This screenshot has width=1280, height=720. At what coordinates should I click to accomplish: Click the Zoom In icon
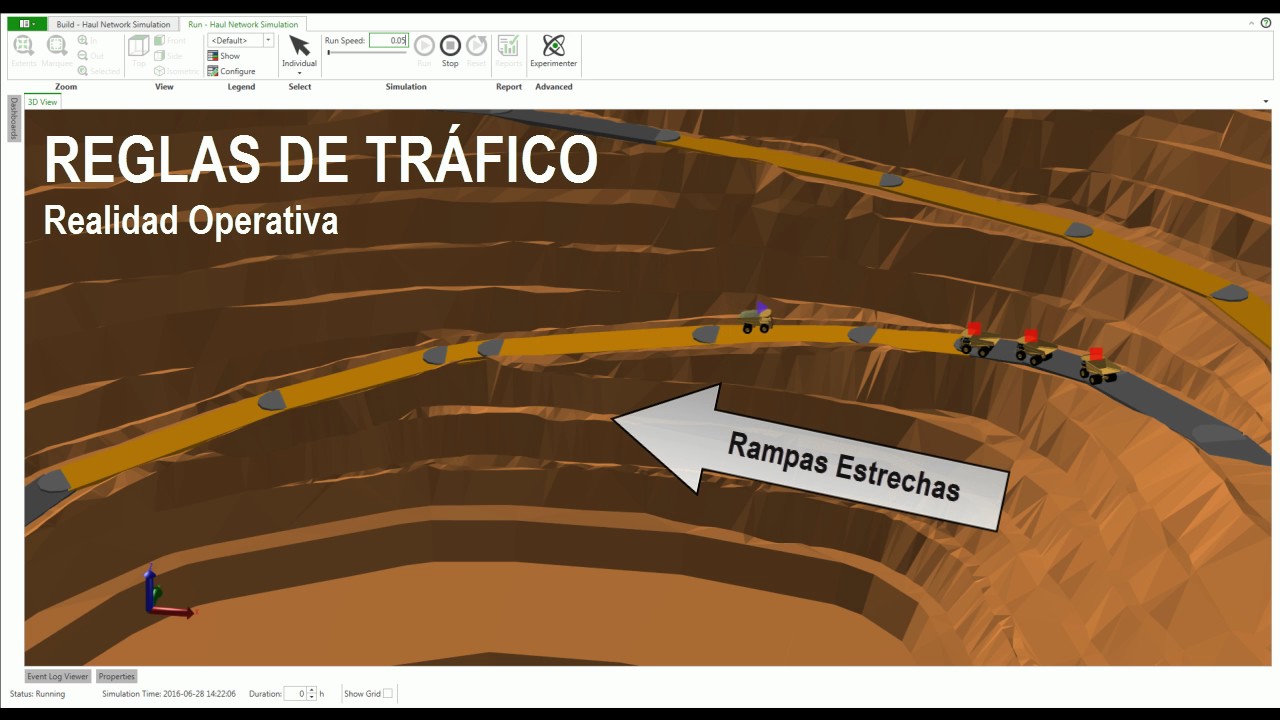coord(84,41)
